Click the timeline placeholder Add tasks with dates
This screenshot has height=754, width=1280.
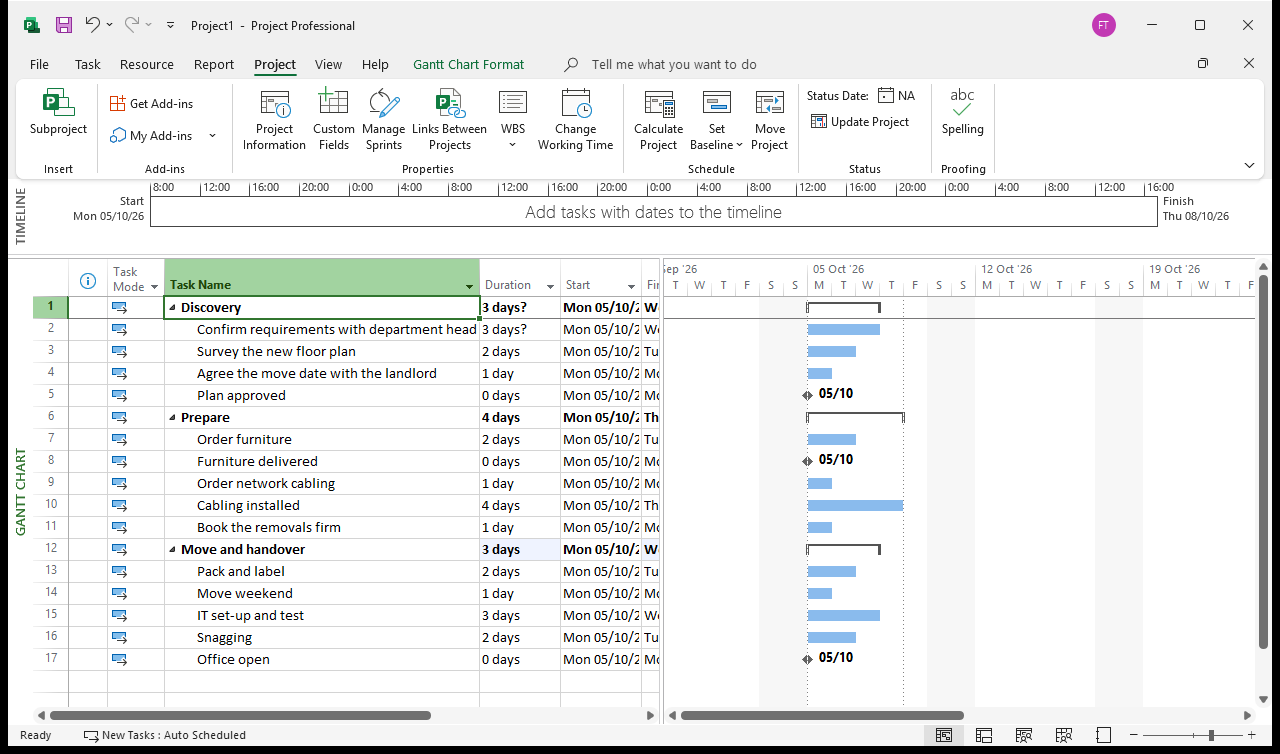pyautogui.click(x=653, y=212)
